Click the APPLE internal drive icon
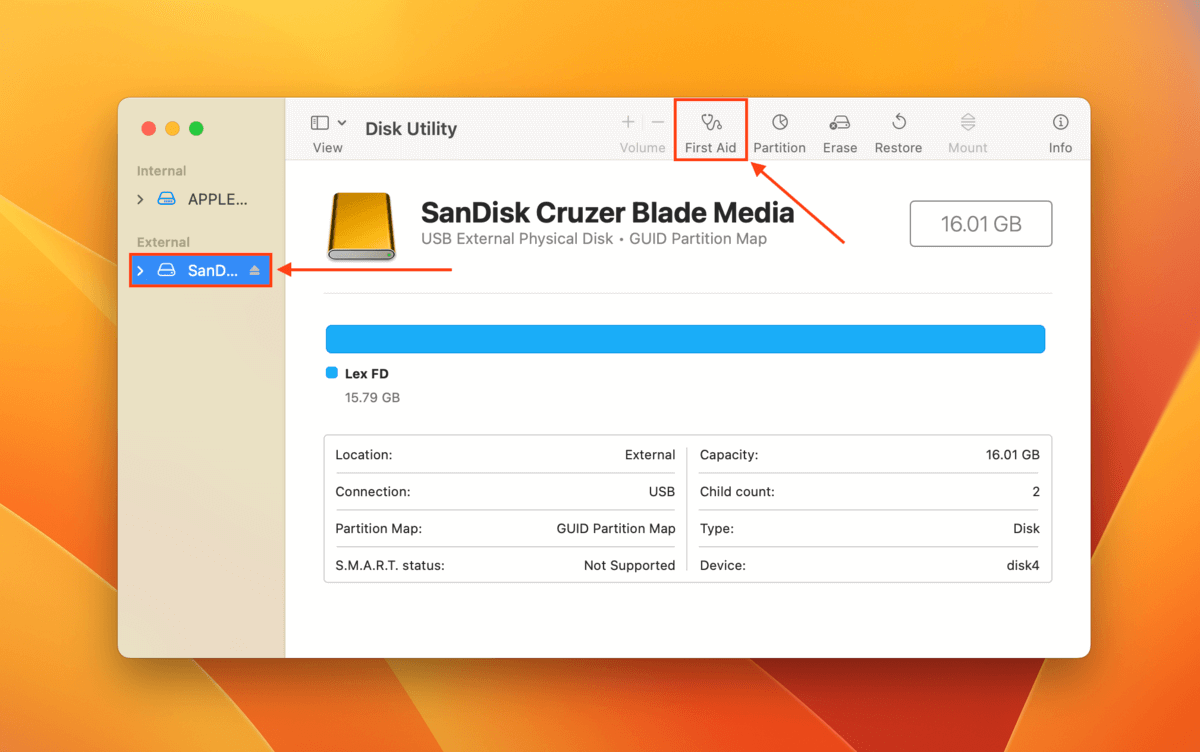1200x752 pixels. 166,199
